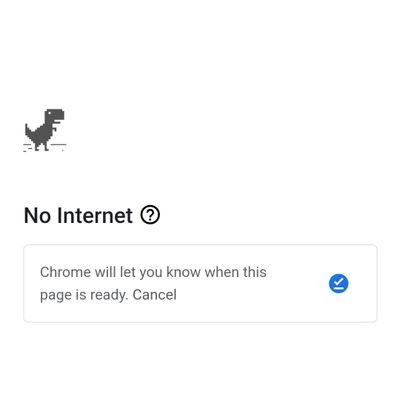Select the circled question mark beside No Internet
This screenshot has height=400, width=400.
(150, 215)
